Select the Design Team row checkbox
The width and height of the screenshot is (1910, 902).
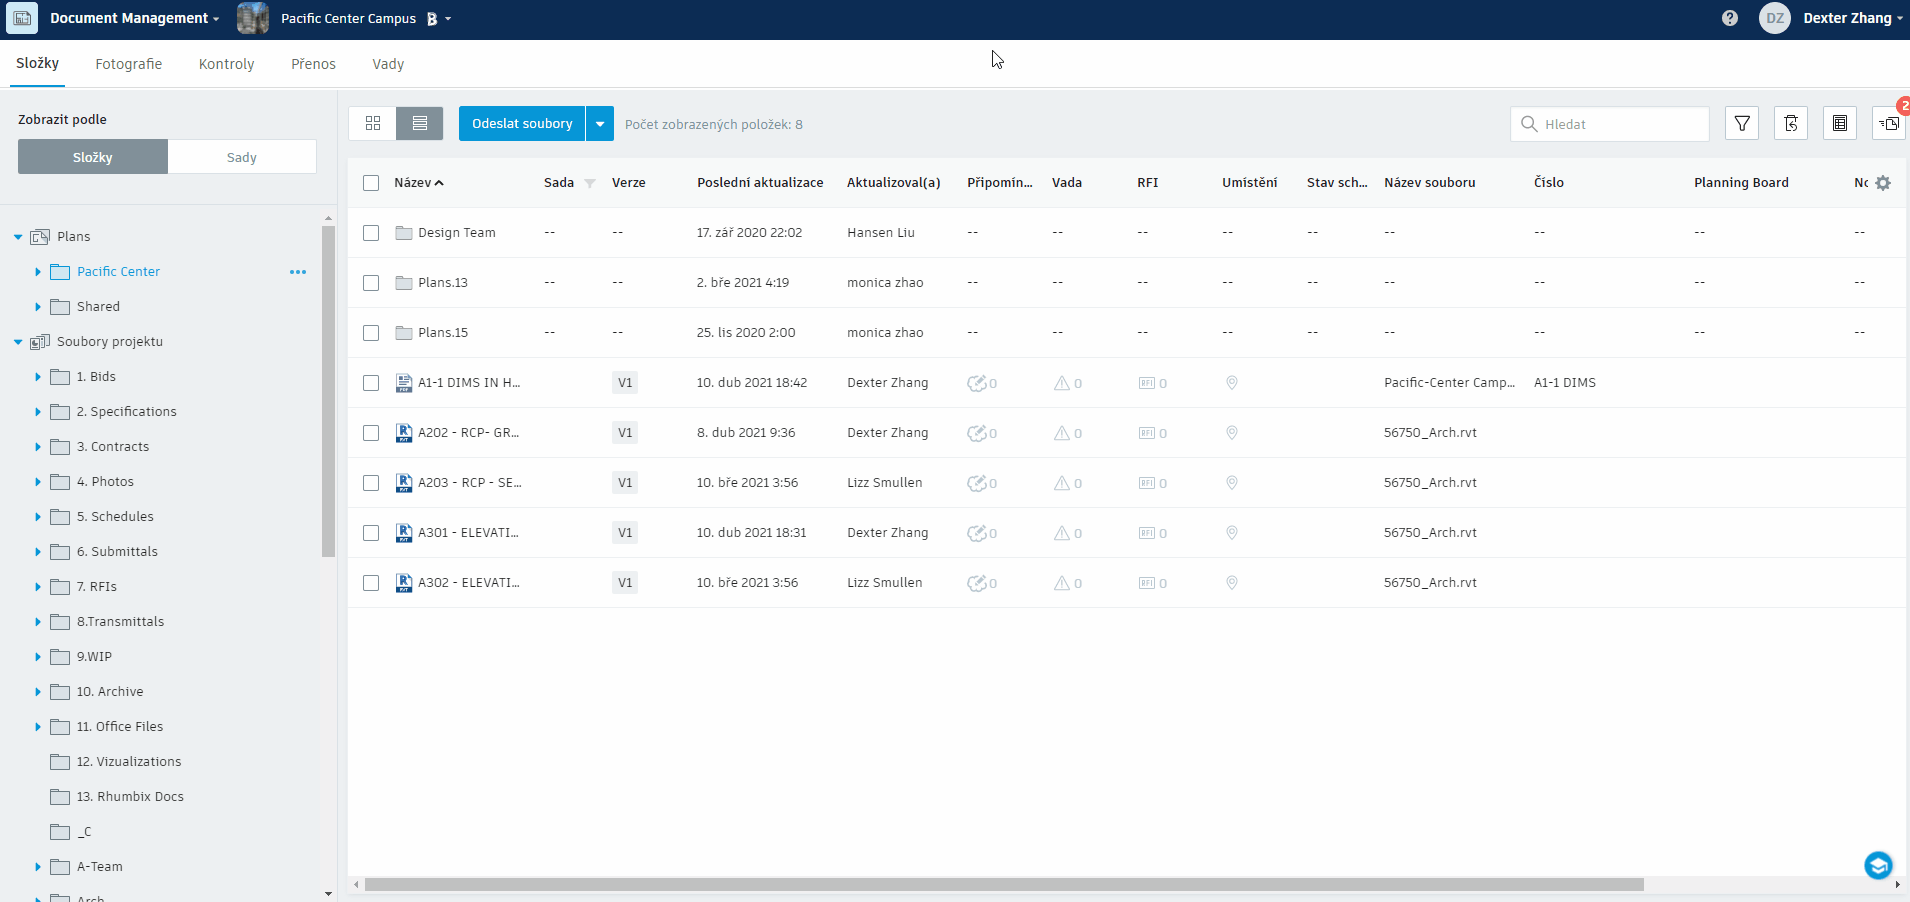click(371, 233)
